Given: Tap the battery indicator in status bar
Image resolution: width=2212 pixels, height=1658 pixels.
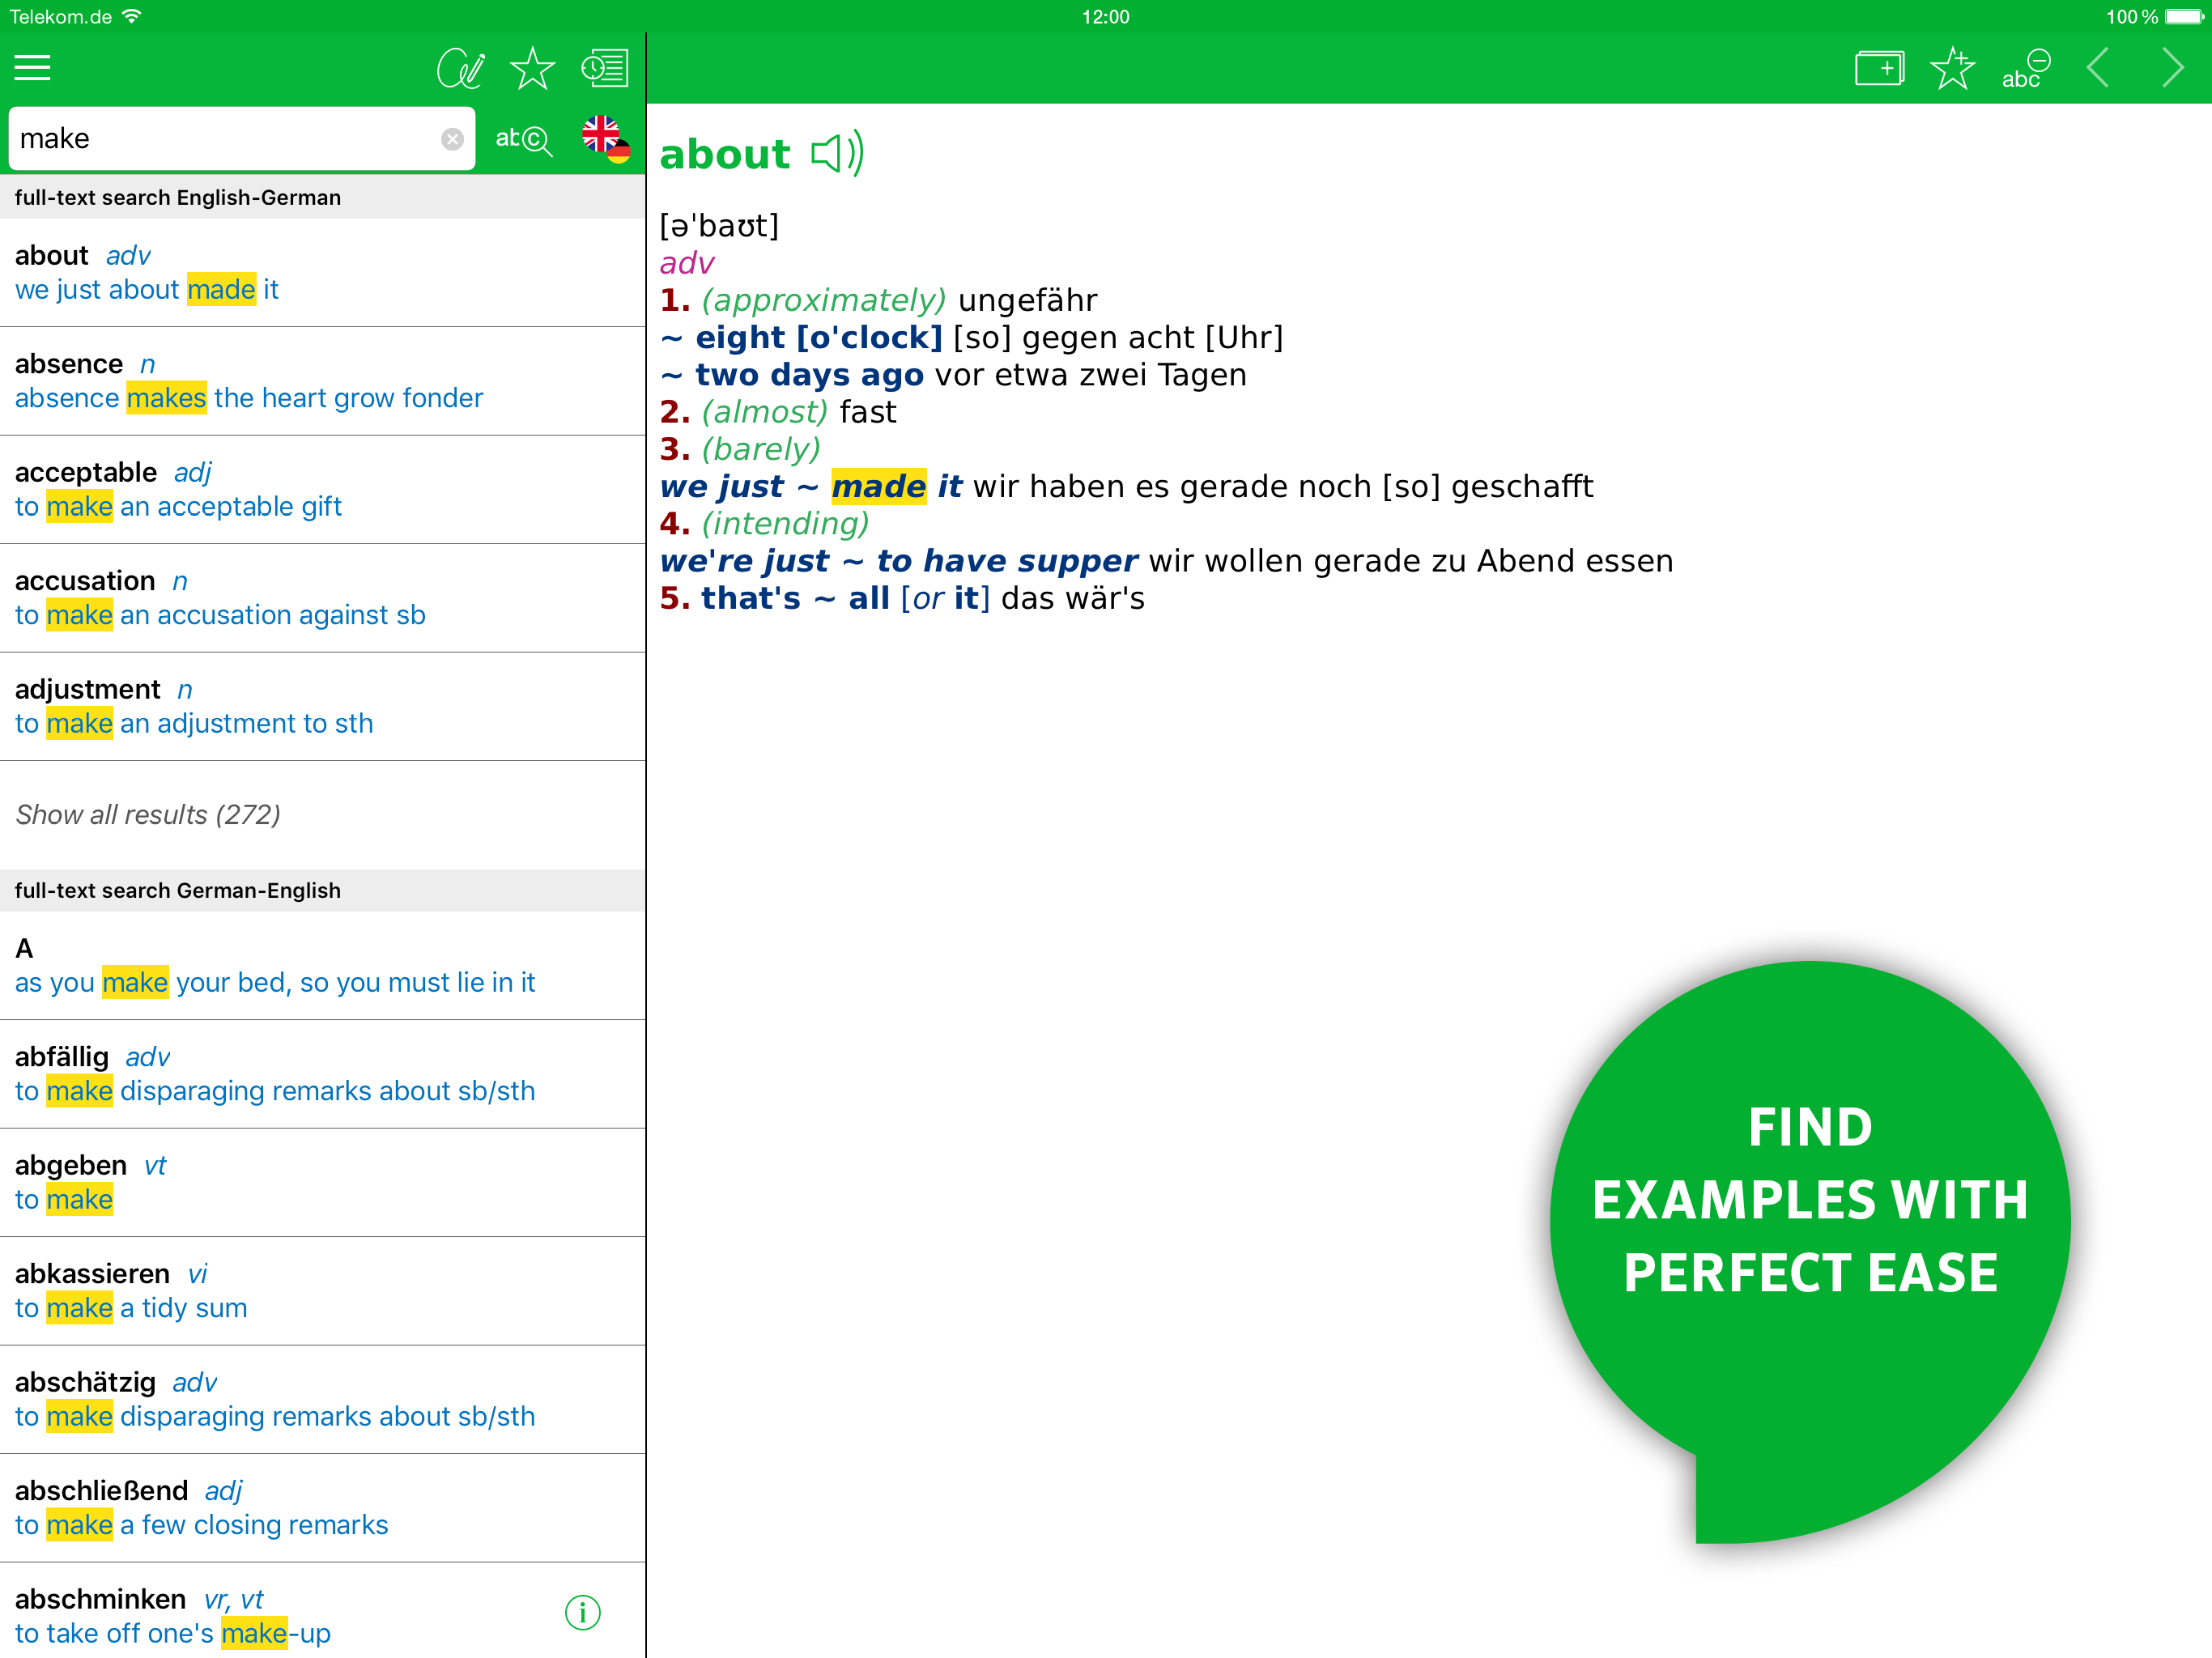Looking at the screenshot, I should coord(2183,16).
